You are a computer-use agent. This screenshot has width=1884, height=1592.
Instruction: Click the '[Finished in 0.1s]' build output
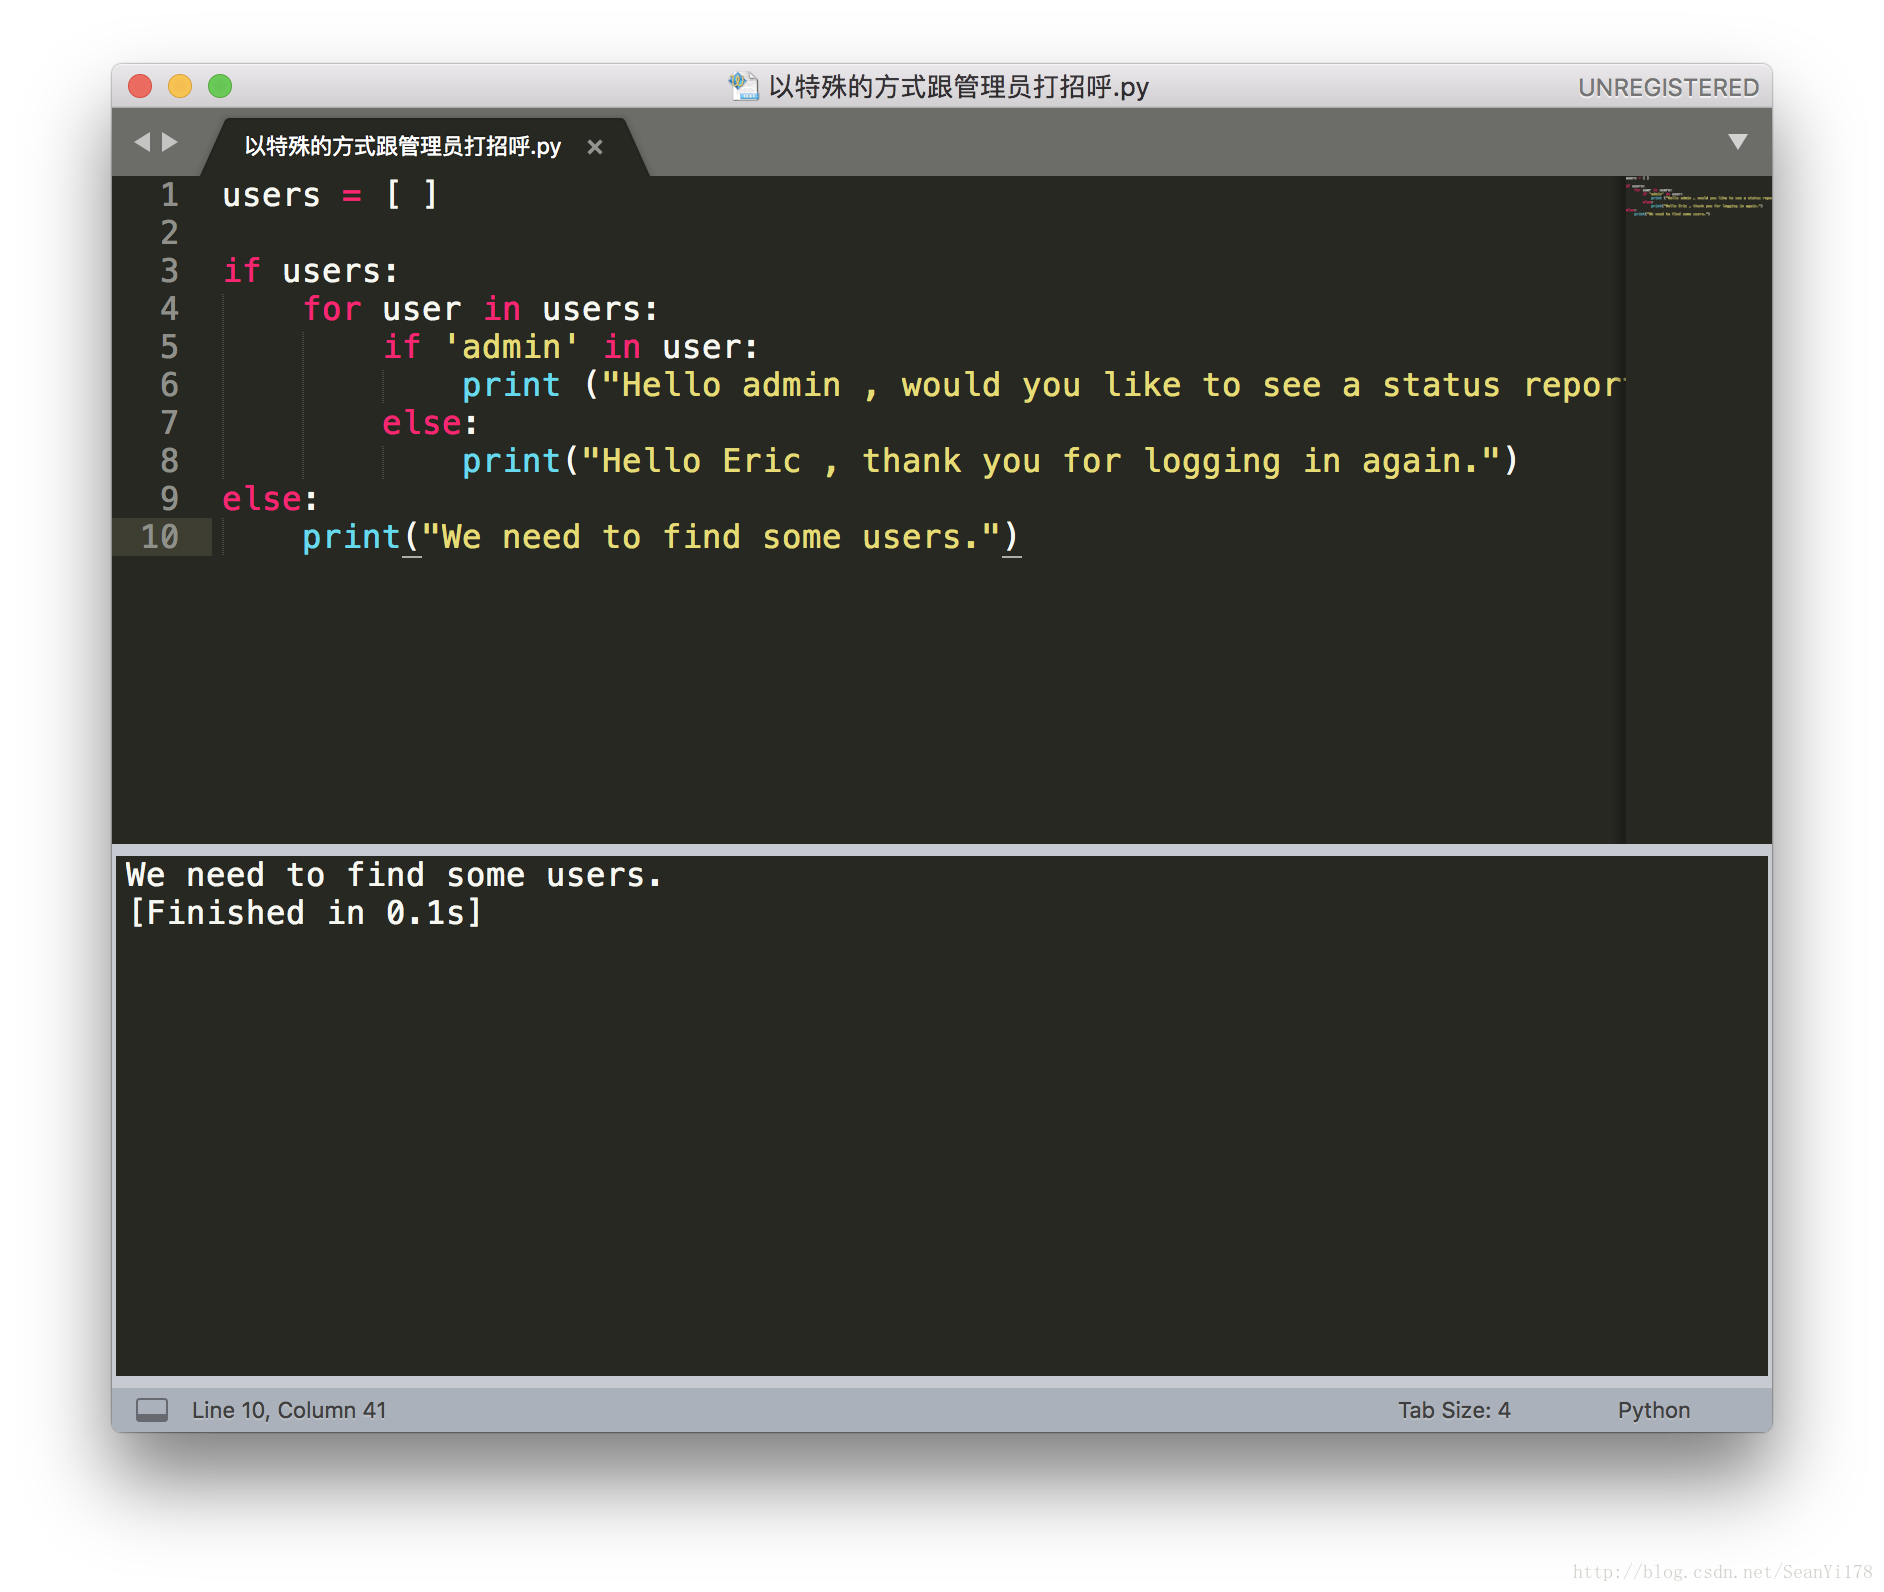(x=305, y=913)
